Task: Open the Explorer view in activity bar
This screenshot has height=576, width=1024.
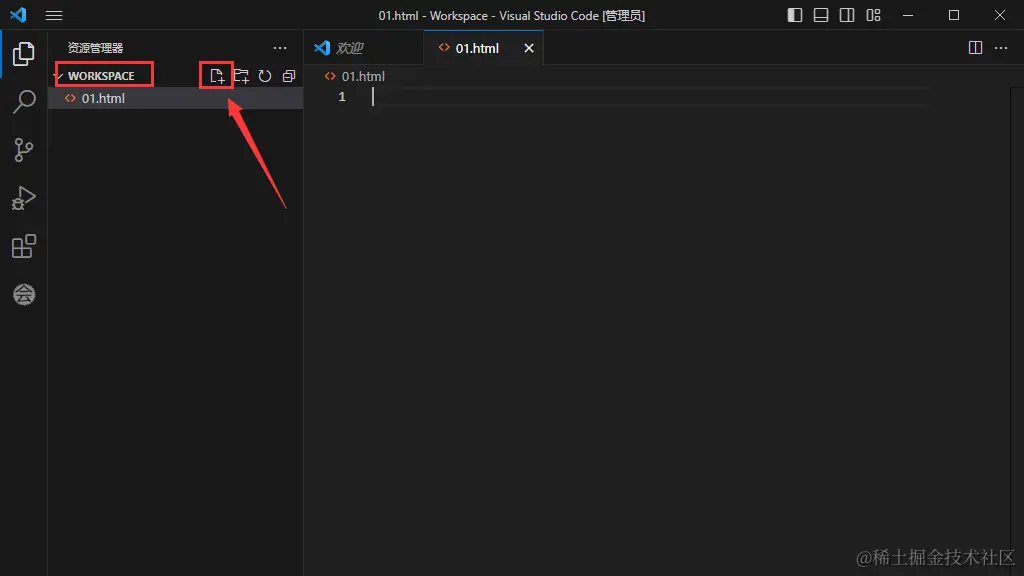Action: pyautogui.click(x=24, y=54)
